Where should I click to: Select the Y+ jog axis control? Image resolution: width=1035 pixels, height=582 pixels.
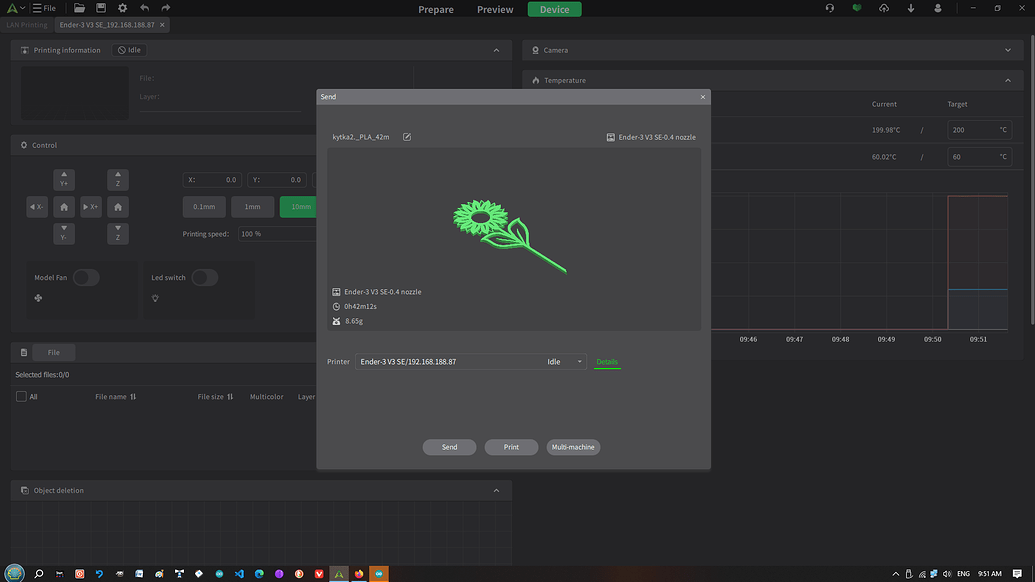pyautogui.click(x=64, y=180)
